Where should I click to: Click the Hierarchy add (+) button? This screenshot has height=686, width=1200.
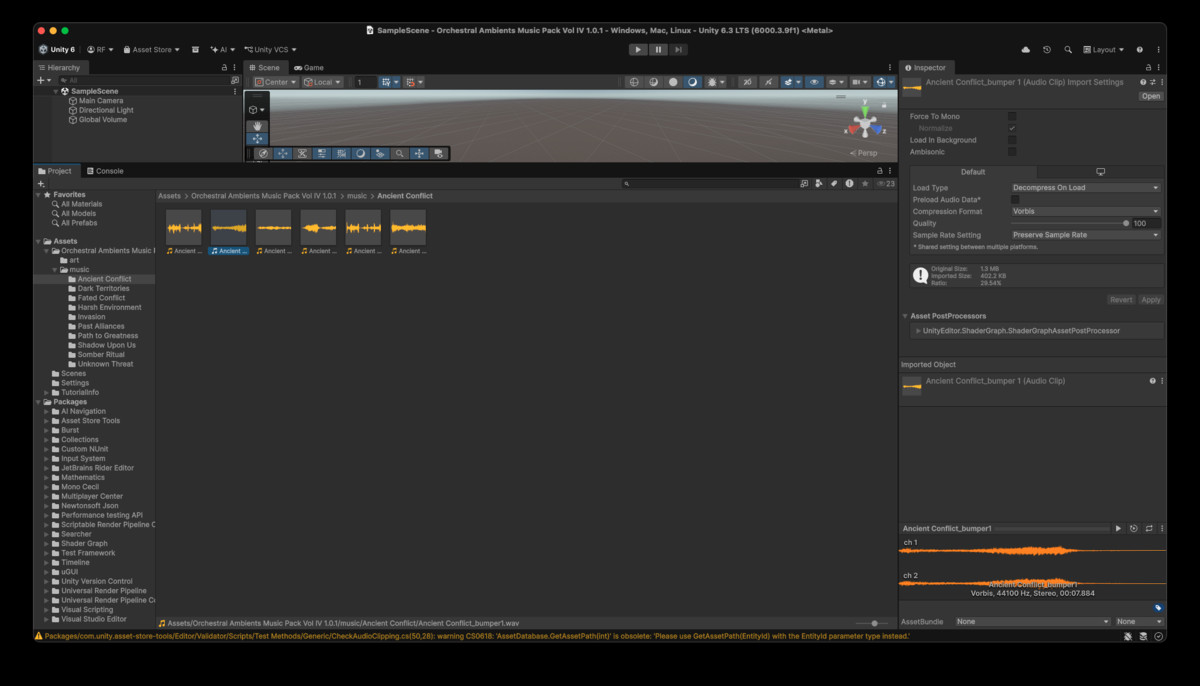40,80
